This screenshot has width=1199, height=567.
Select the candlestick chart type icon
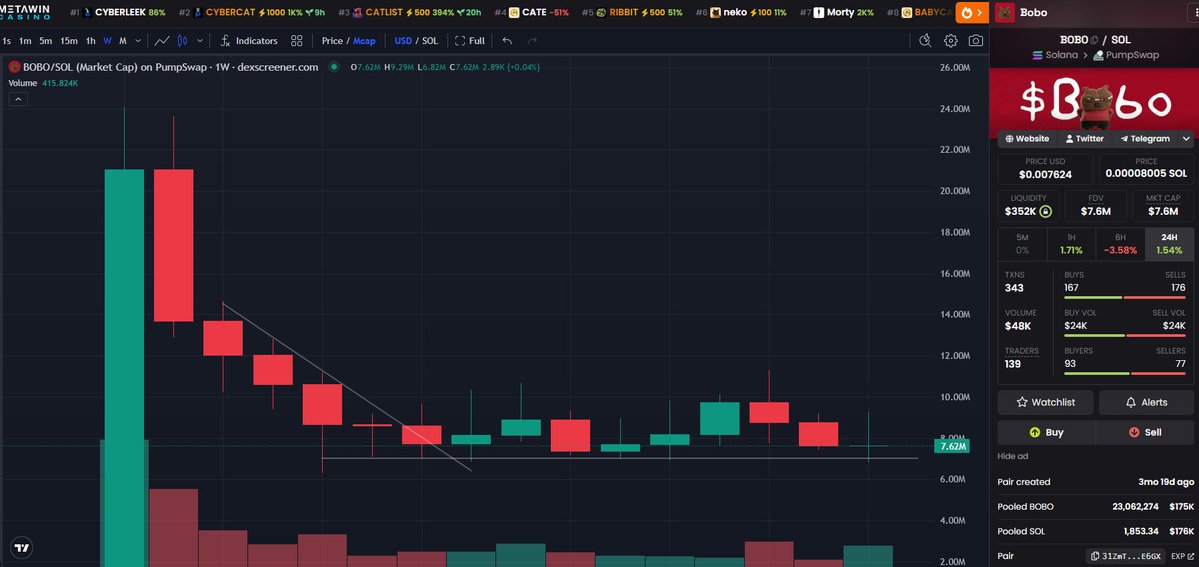[183, 41]
